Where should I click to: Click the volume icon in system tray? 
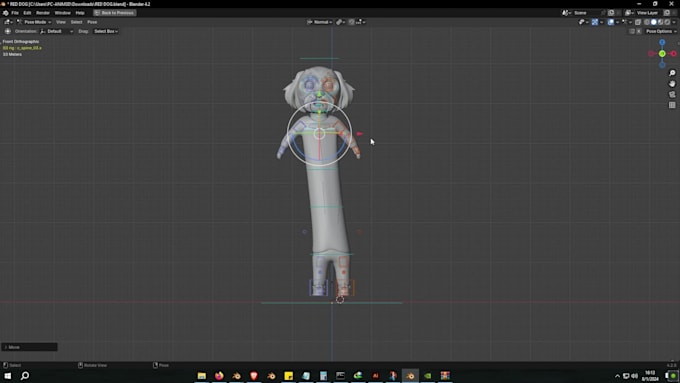click(x=634, y=376)
